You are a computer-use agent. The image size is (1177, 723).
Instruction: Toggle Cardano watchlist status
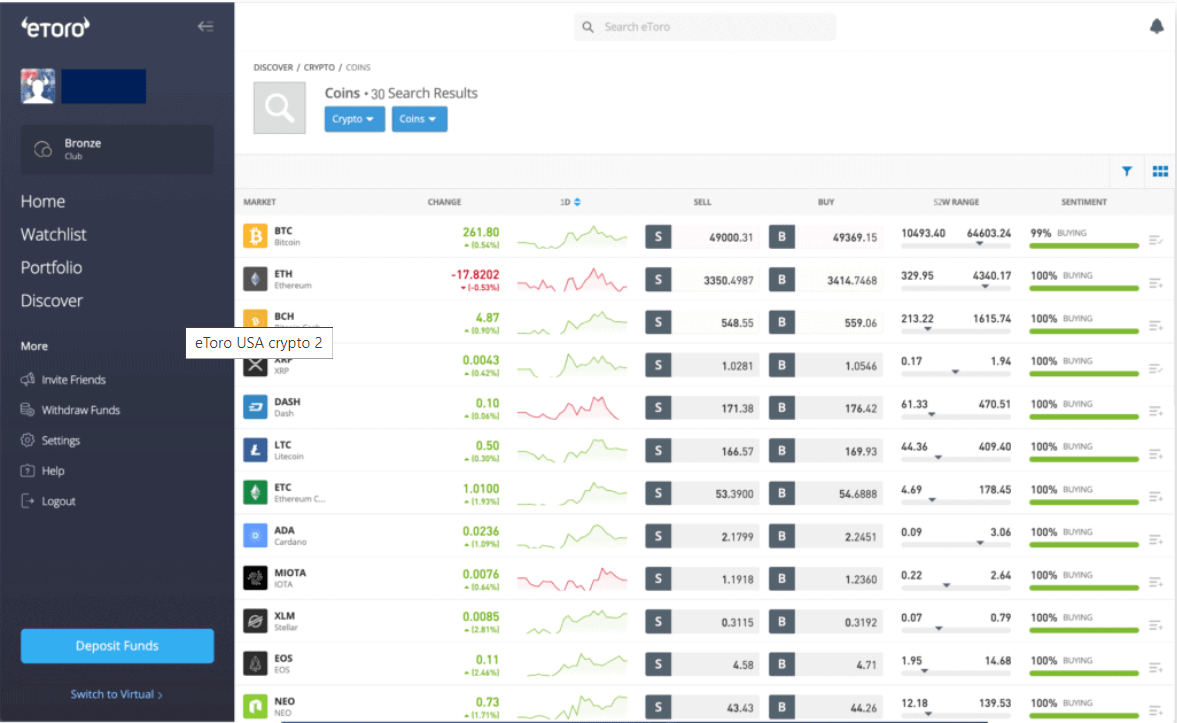click(1154, 539)
